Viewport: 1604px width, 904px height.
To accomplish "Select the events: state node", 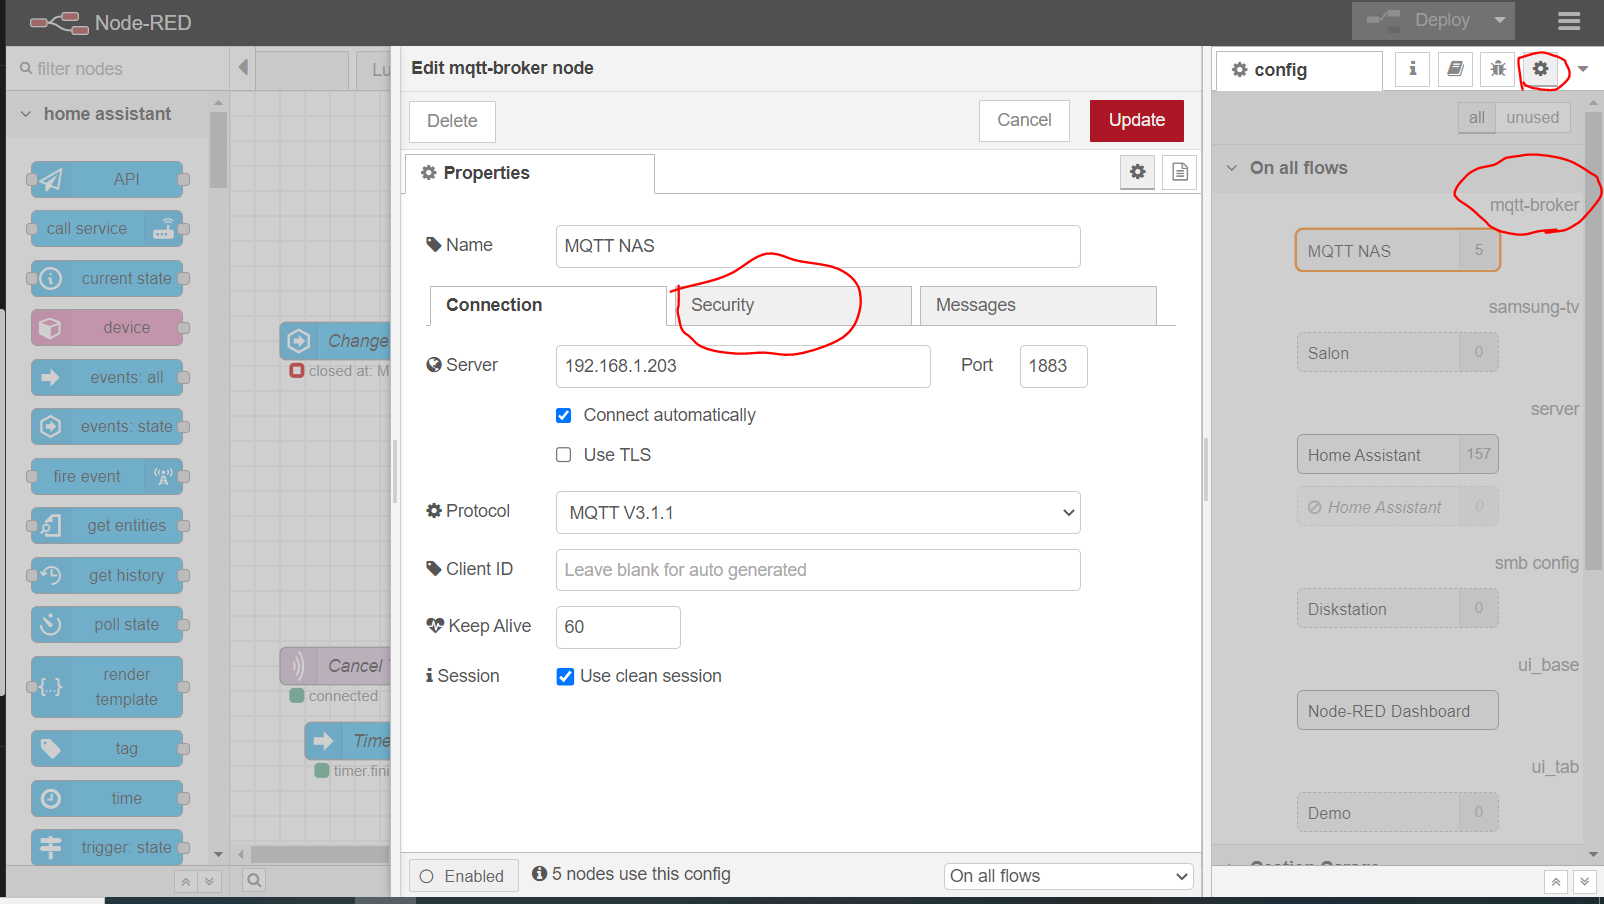I will point(107,426).
